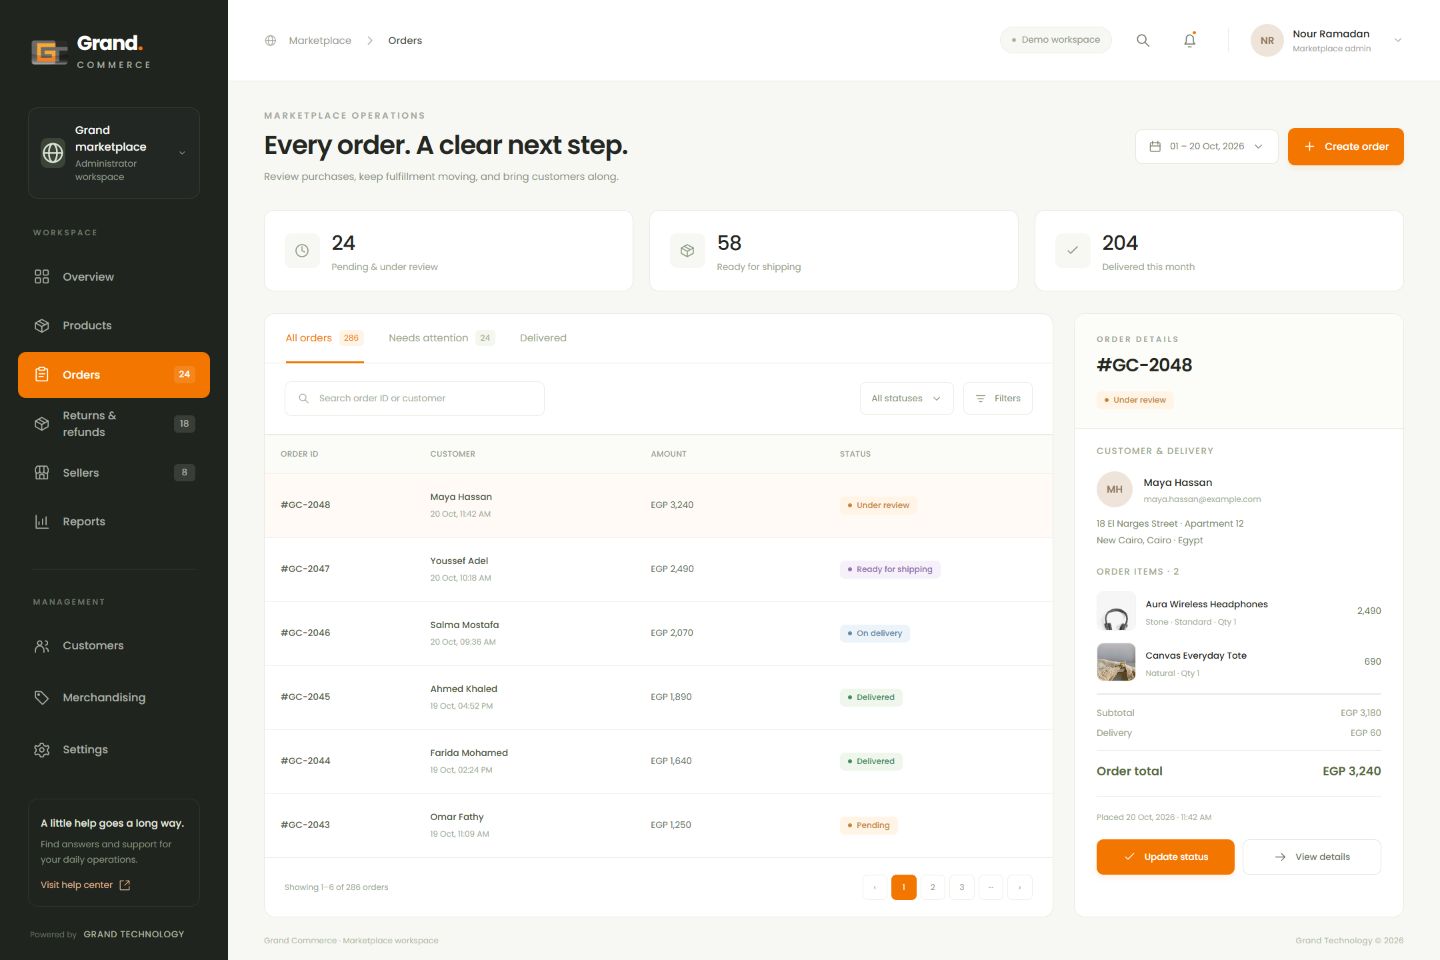Open Reports from the sidebar
Screen dimensions: 1440x960
point(114,522)
